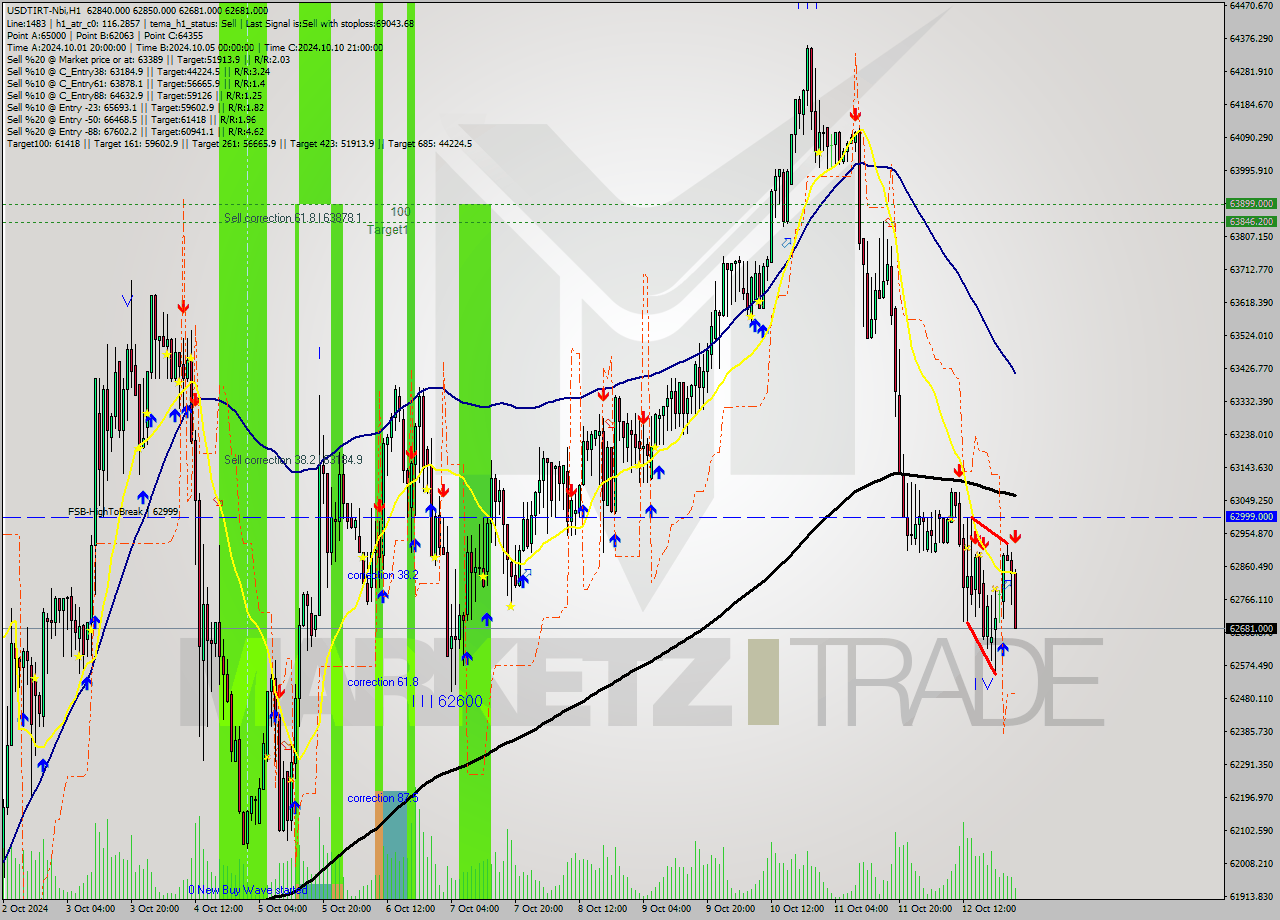The image size is (1280, 920).
Task: Click the 61913.830 price axis label
Action: pyautogui.click(x=1251, y=897)
